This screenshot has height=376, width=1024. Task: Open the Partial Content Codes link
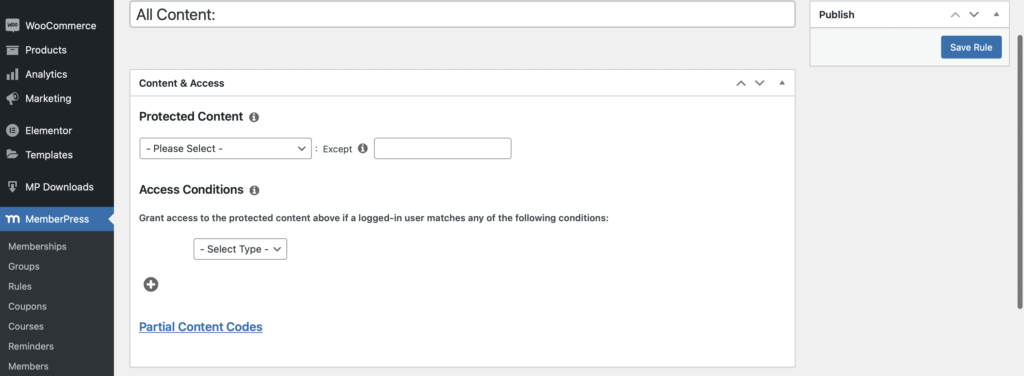(x=200, y=326)
